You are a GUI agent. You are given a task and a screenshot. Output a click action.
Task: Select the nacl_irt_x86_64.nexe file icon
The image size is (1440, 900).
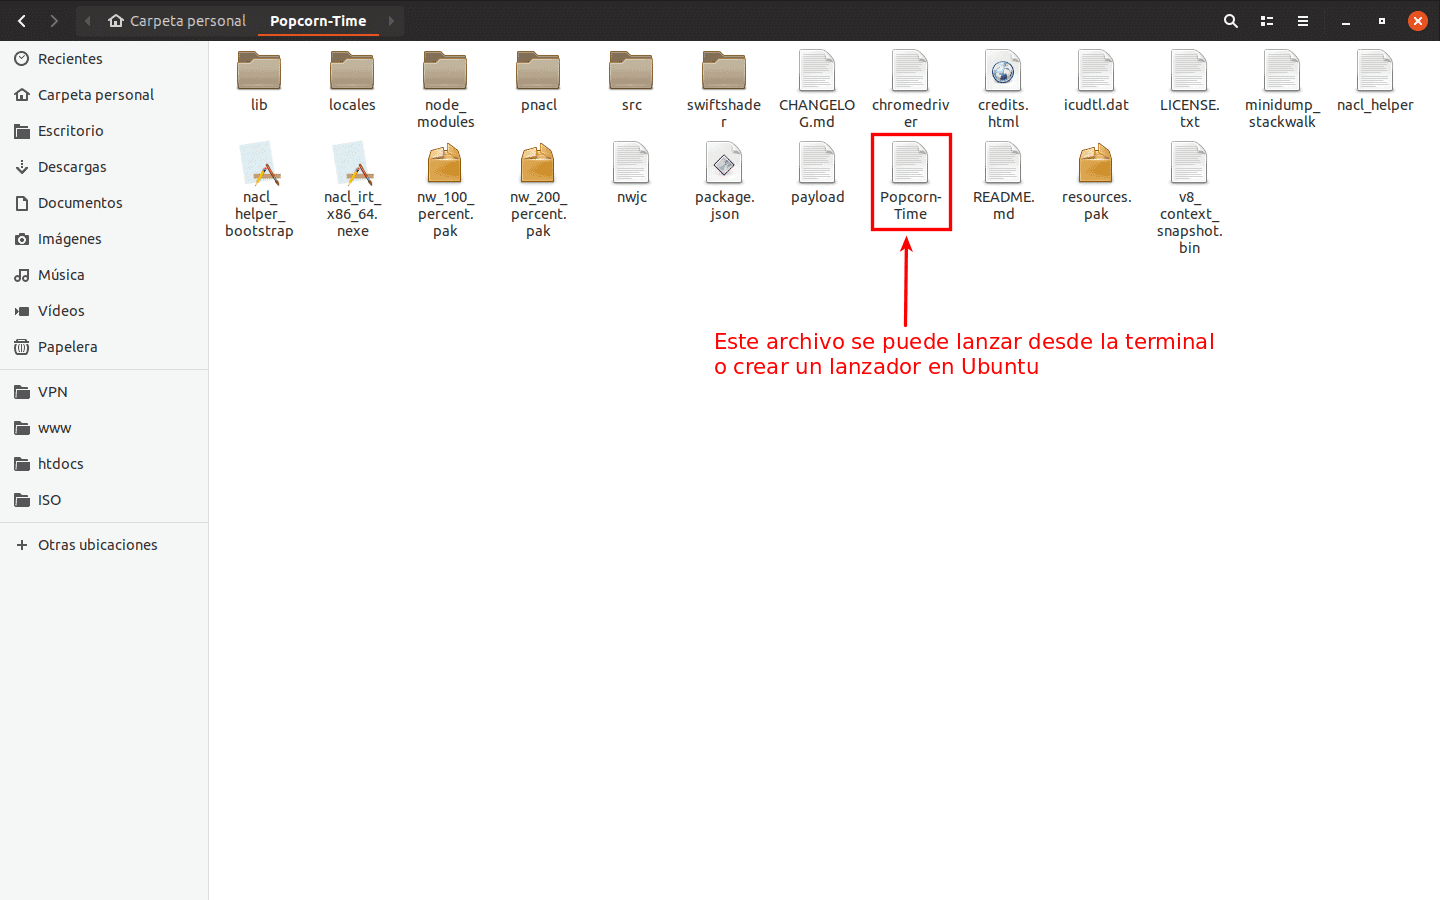click(x=352, y=163)
